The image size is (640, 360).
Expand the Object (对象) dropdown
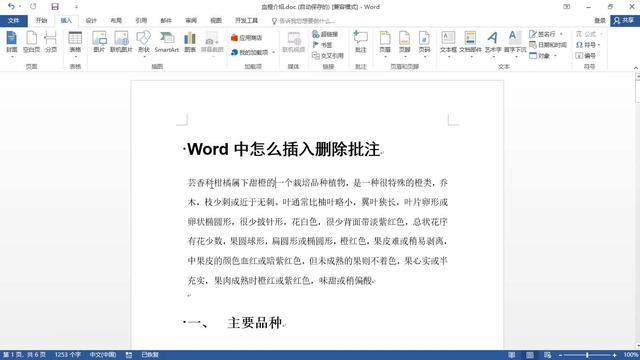click(556, 56)
